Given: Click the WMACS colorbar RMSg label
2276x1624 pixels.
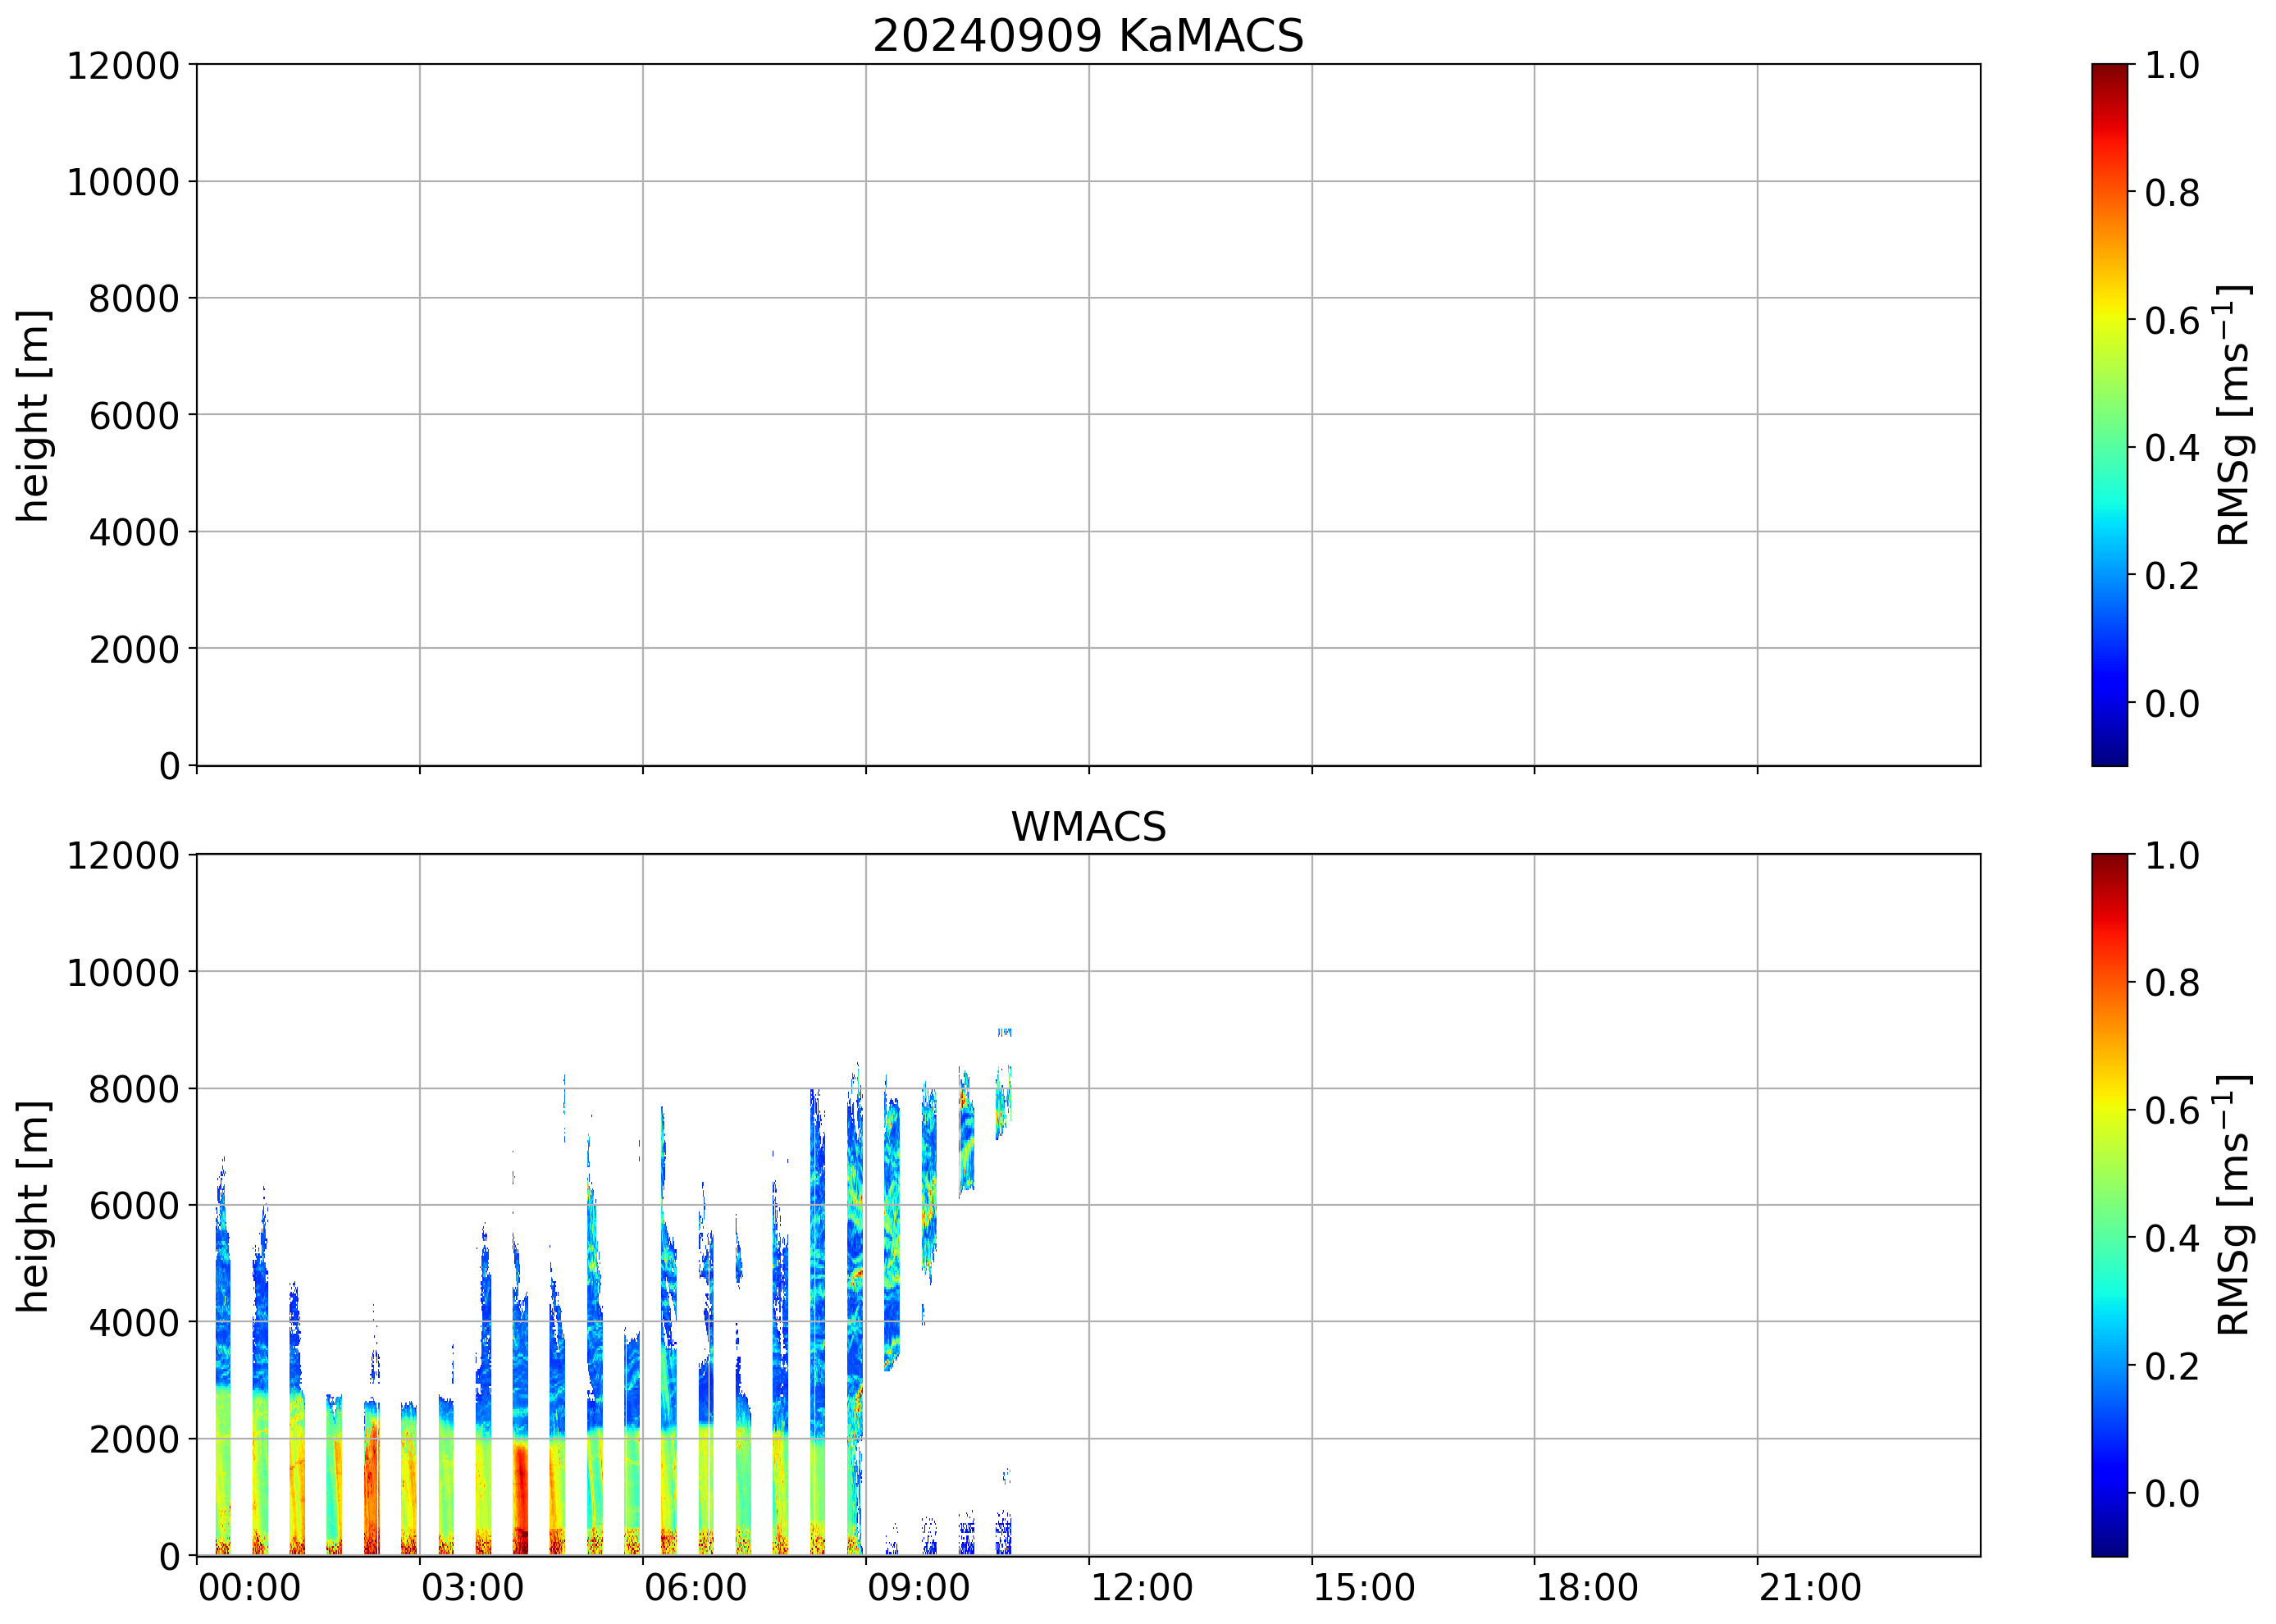Looking at the screenshot, I should pos(2234,1205).
